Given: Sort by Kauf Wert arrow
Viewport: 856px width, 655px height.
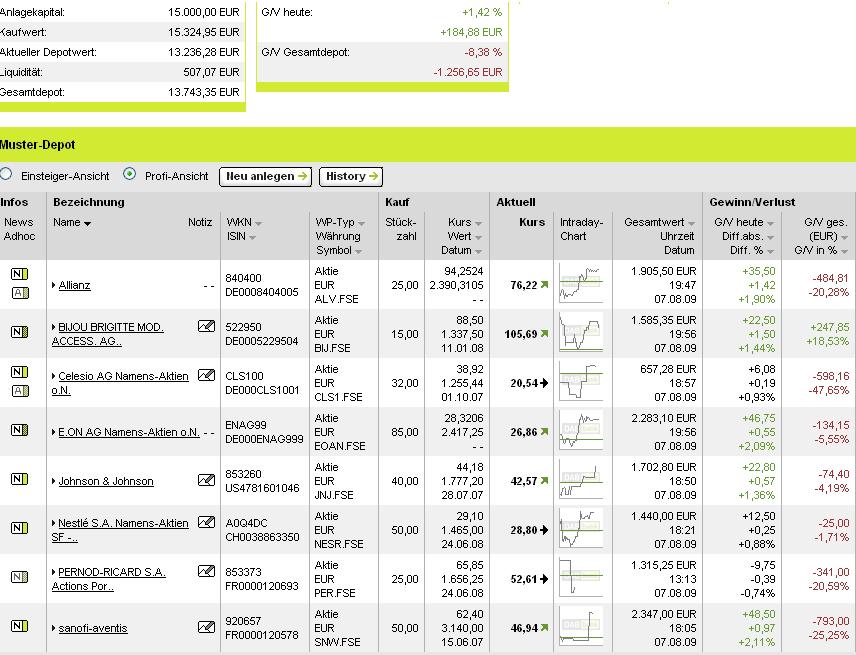Looking at the screenshot, I should click(x=478, y=237).
